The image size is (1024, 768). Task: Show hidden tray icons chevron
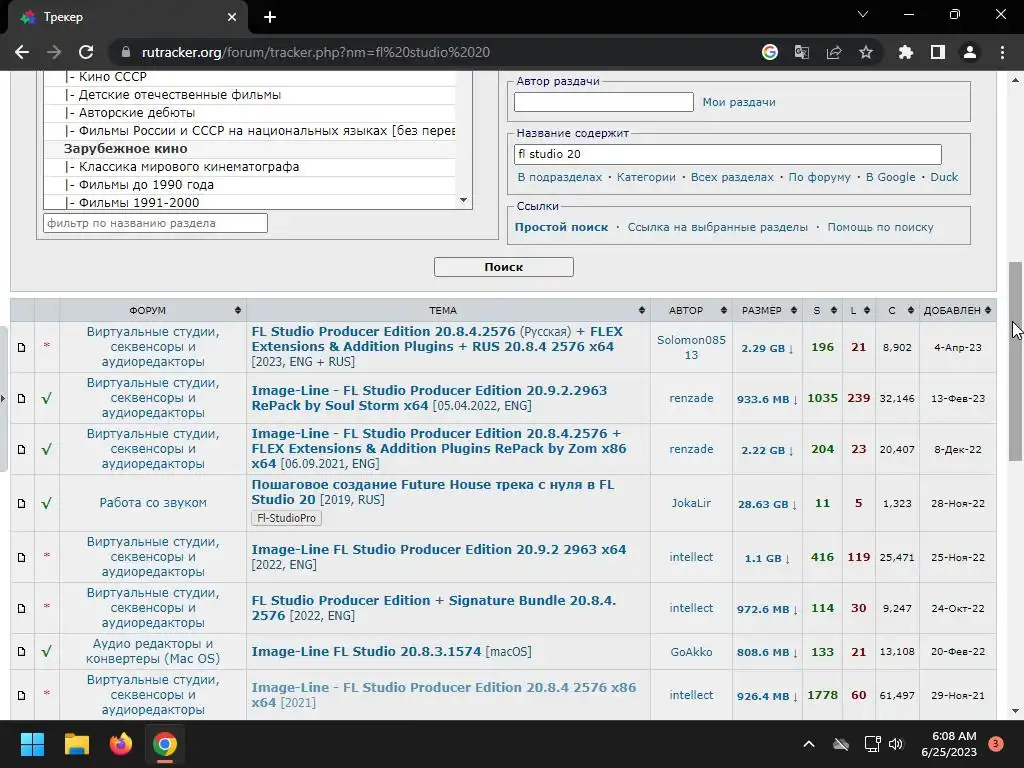click(808, 744)
